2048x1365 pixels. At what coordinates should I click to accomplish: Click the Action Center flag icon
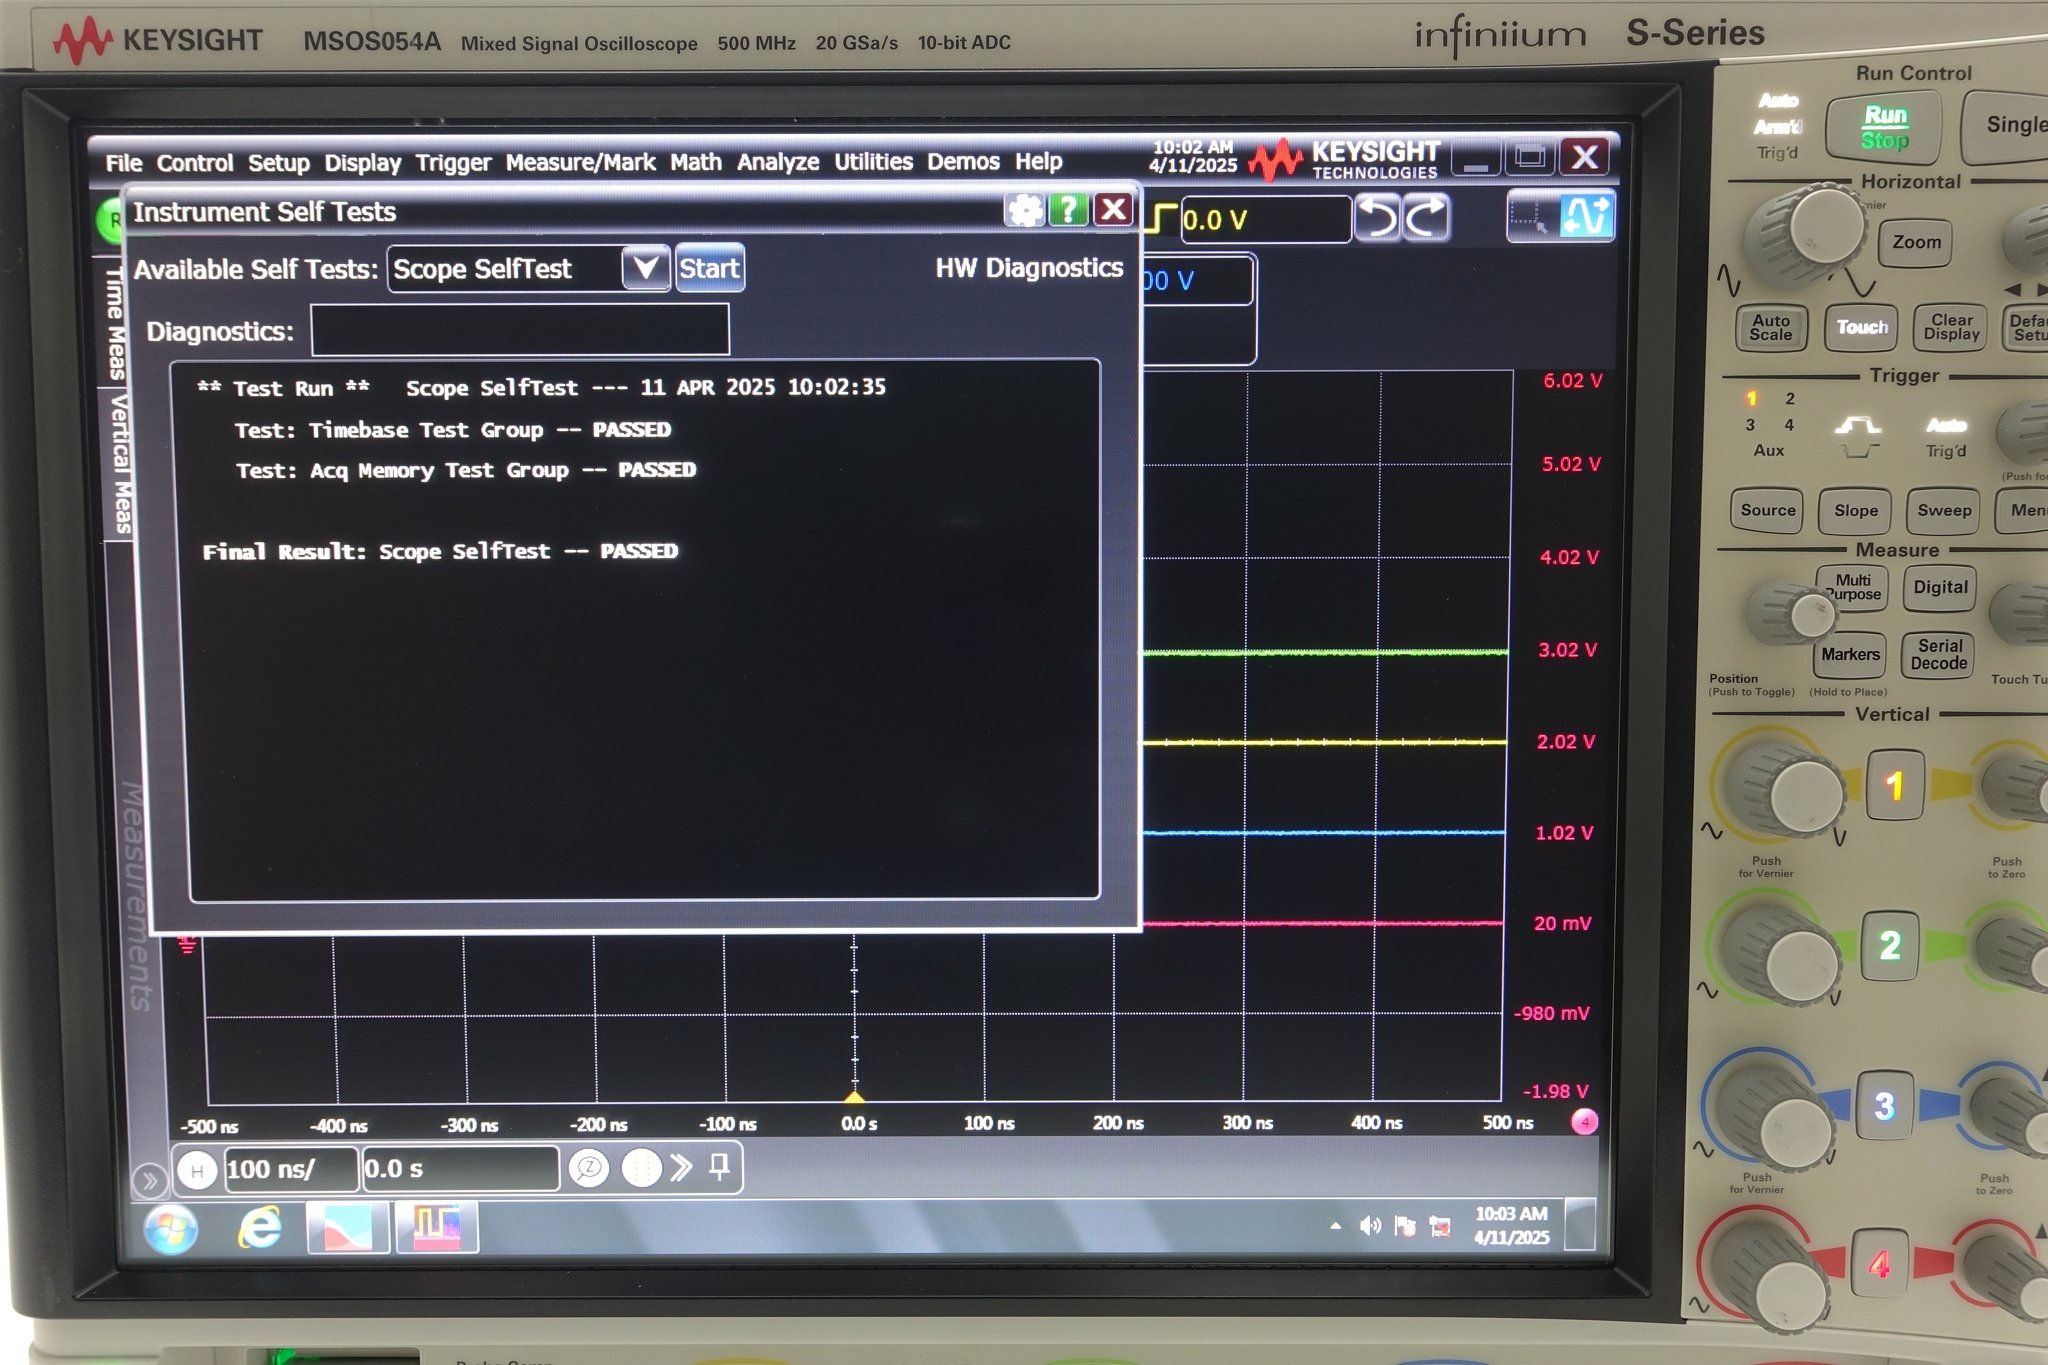[1405, 1225]
